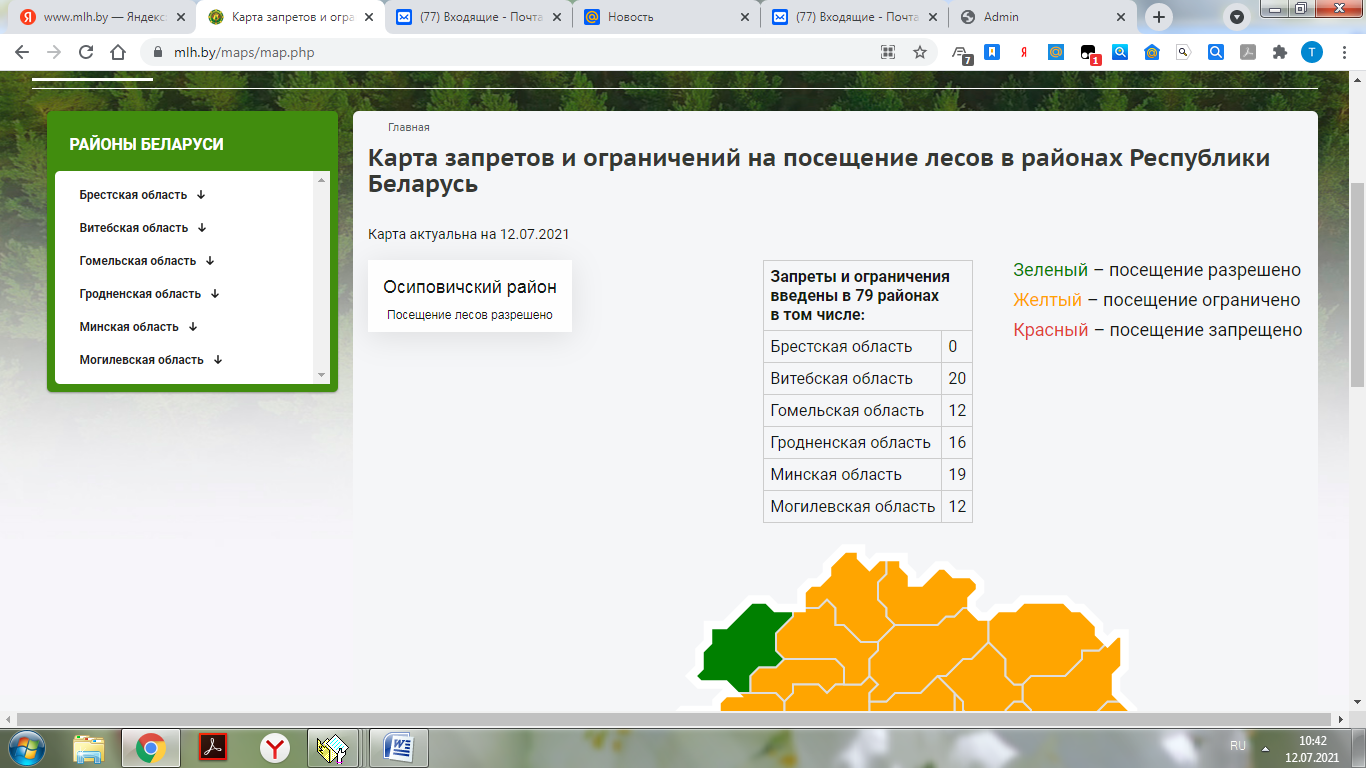Open a new browser tab
This screenshot has height=768, width=1366.
1159,17
